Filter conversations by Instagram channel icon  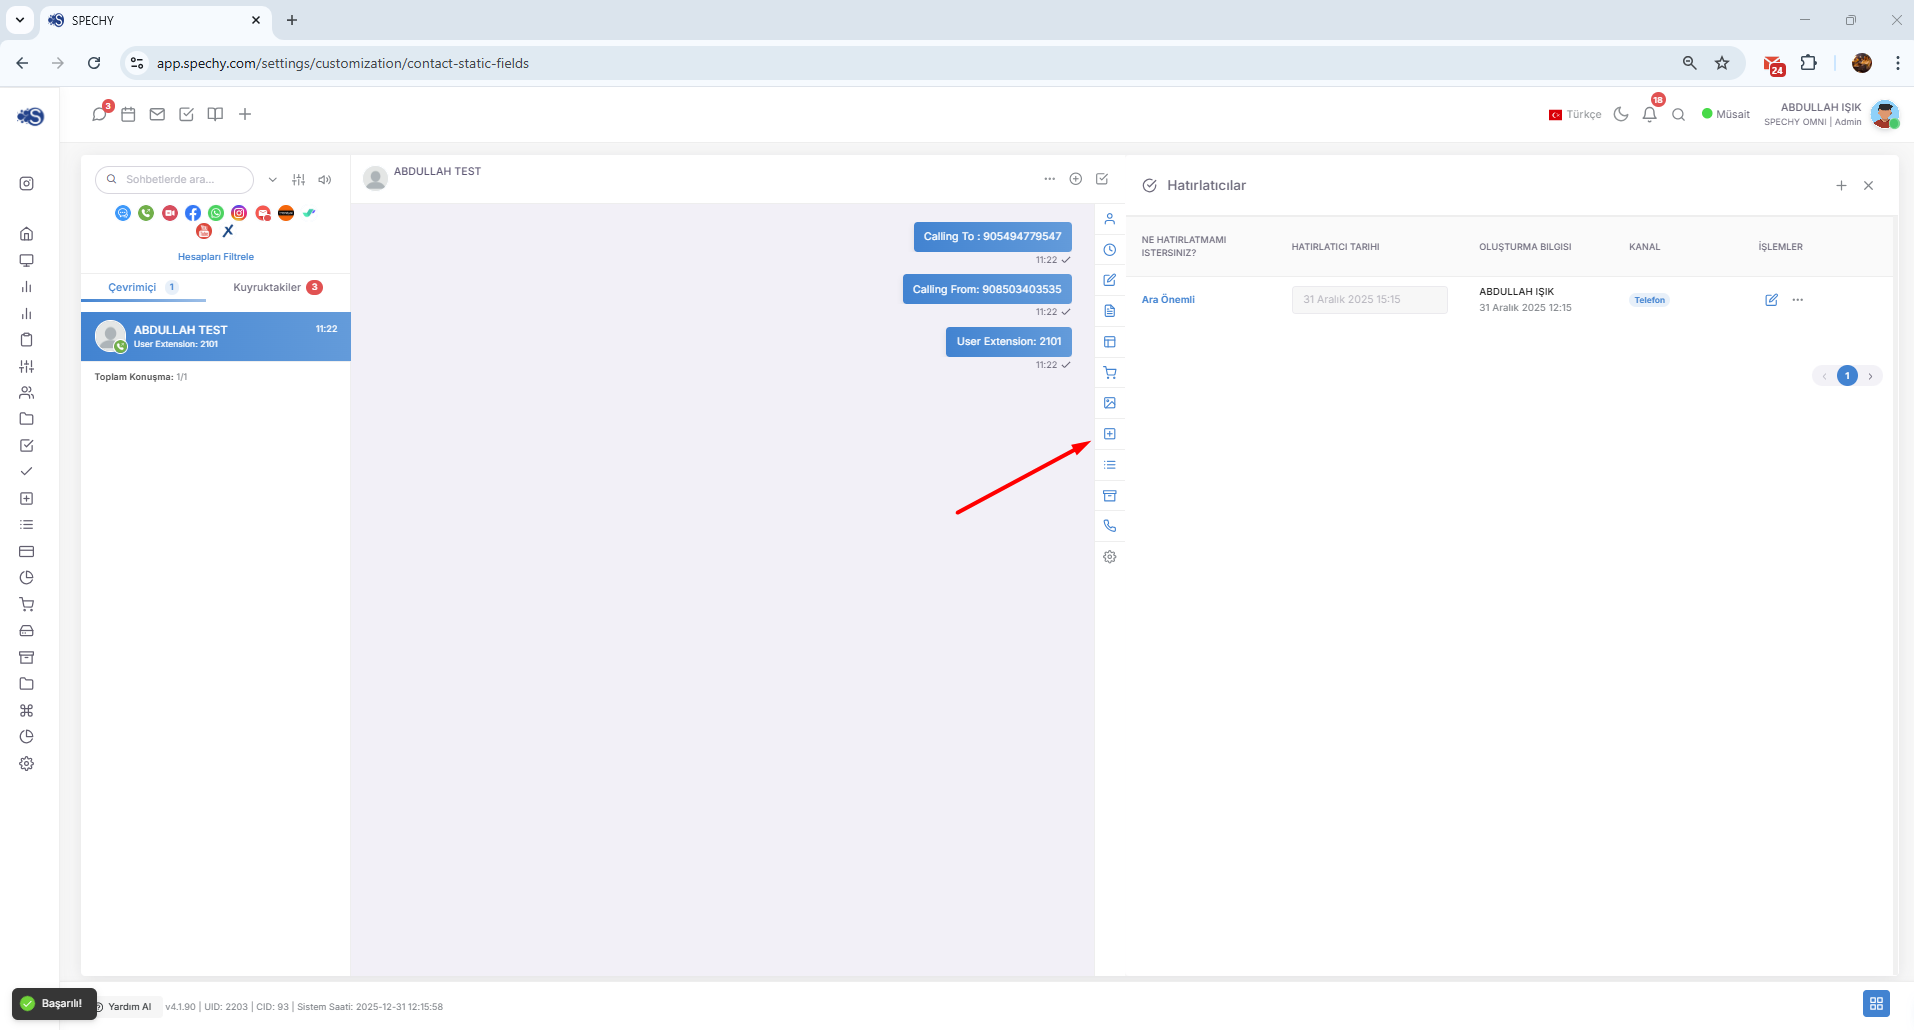point(239,213)
